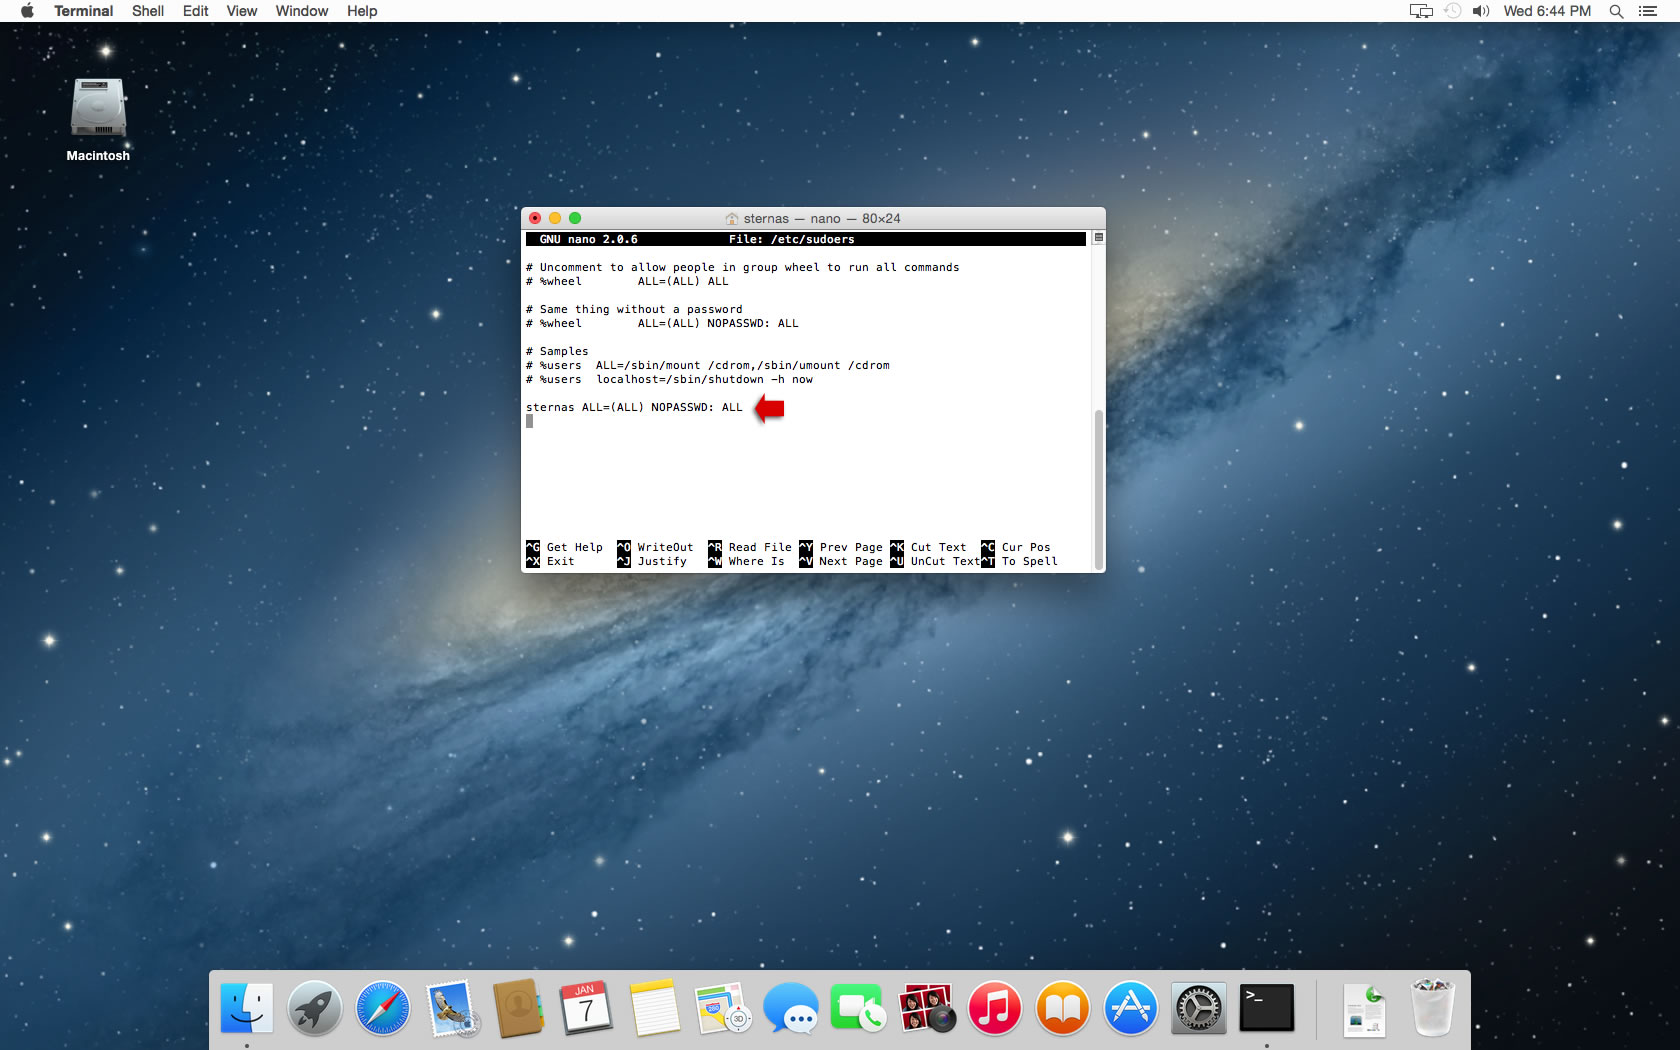Viewport: 1680px width, 1050px height.
Task: Open the Help menu
Action: [x=362, y=11]
